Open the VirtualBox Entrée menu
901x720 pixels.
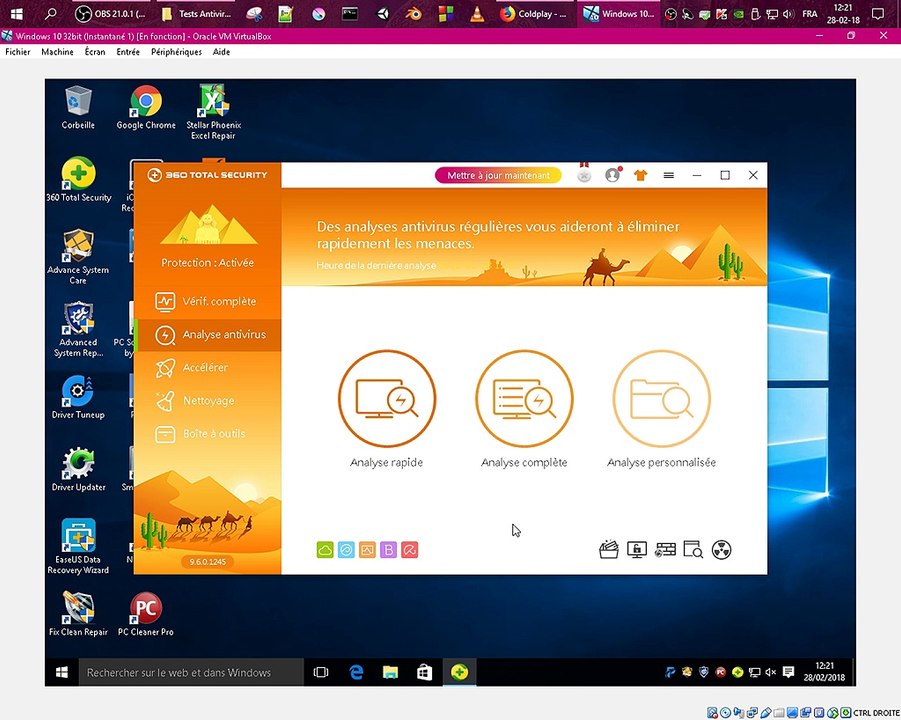click(x=128, y=52)
